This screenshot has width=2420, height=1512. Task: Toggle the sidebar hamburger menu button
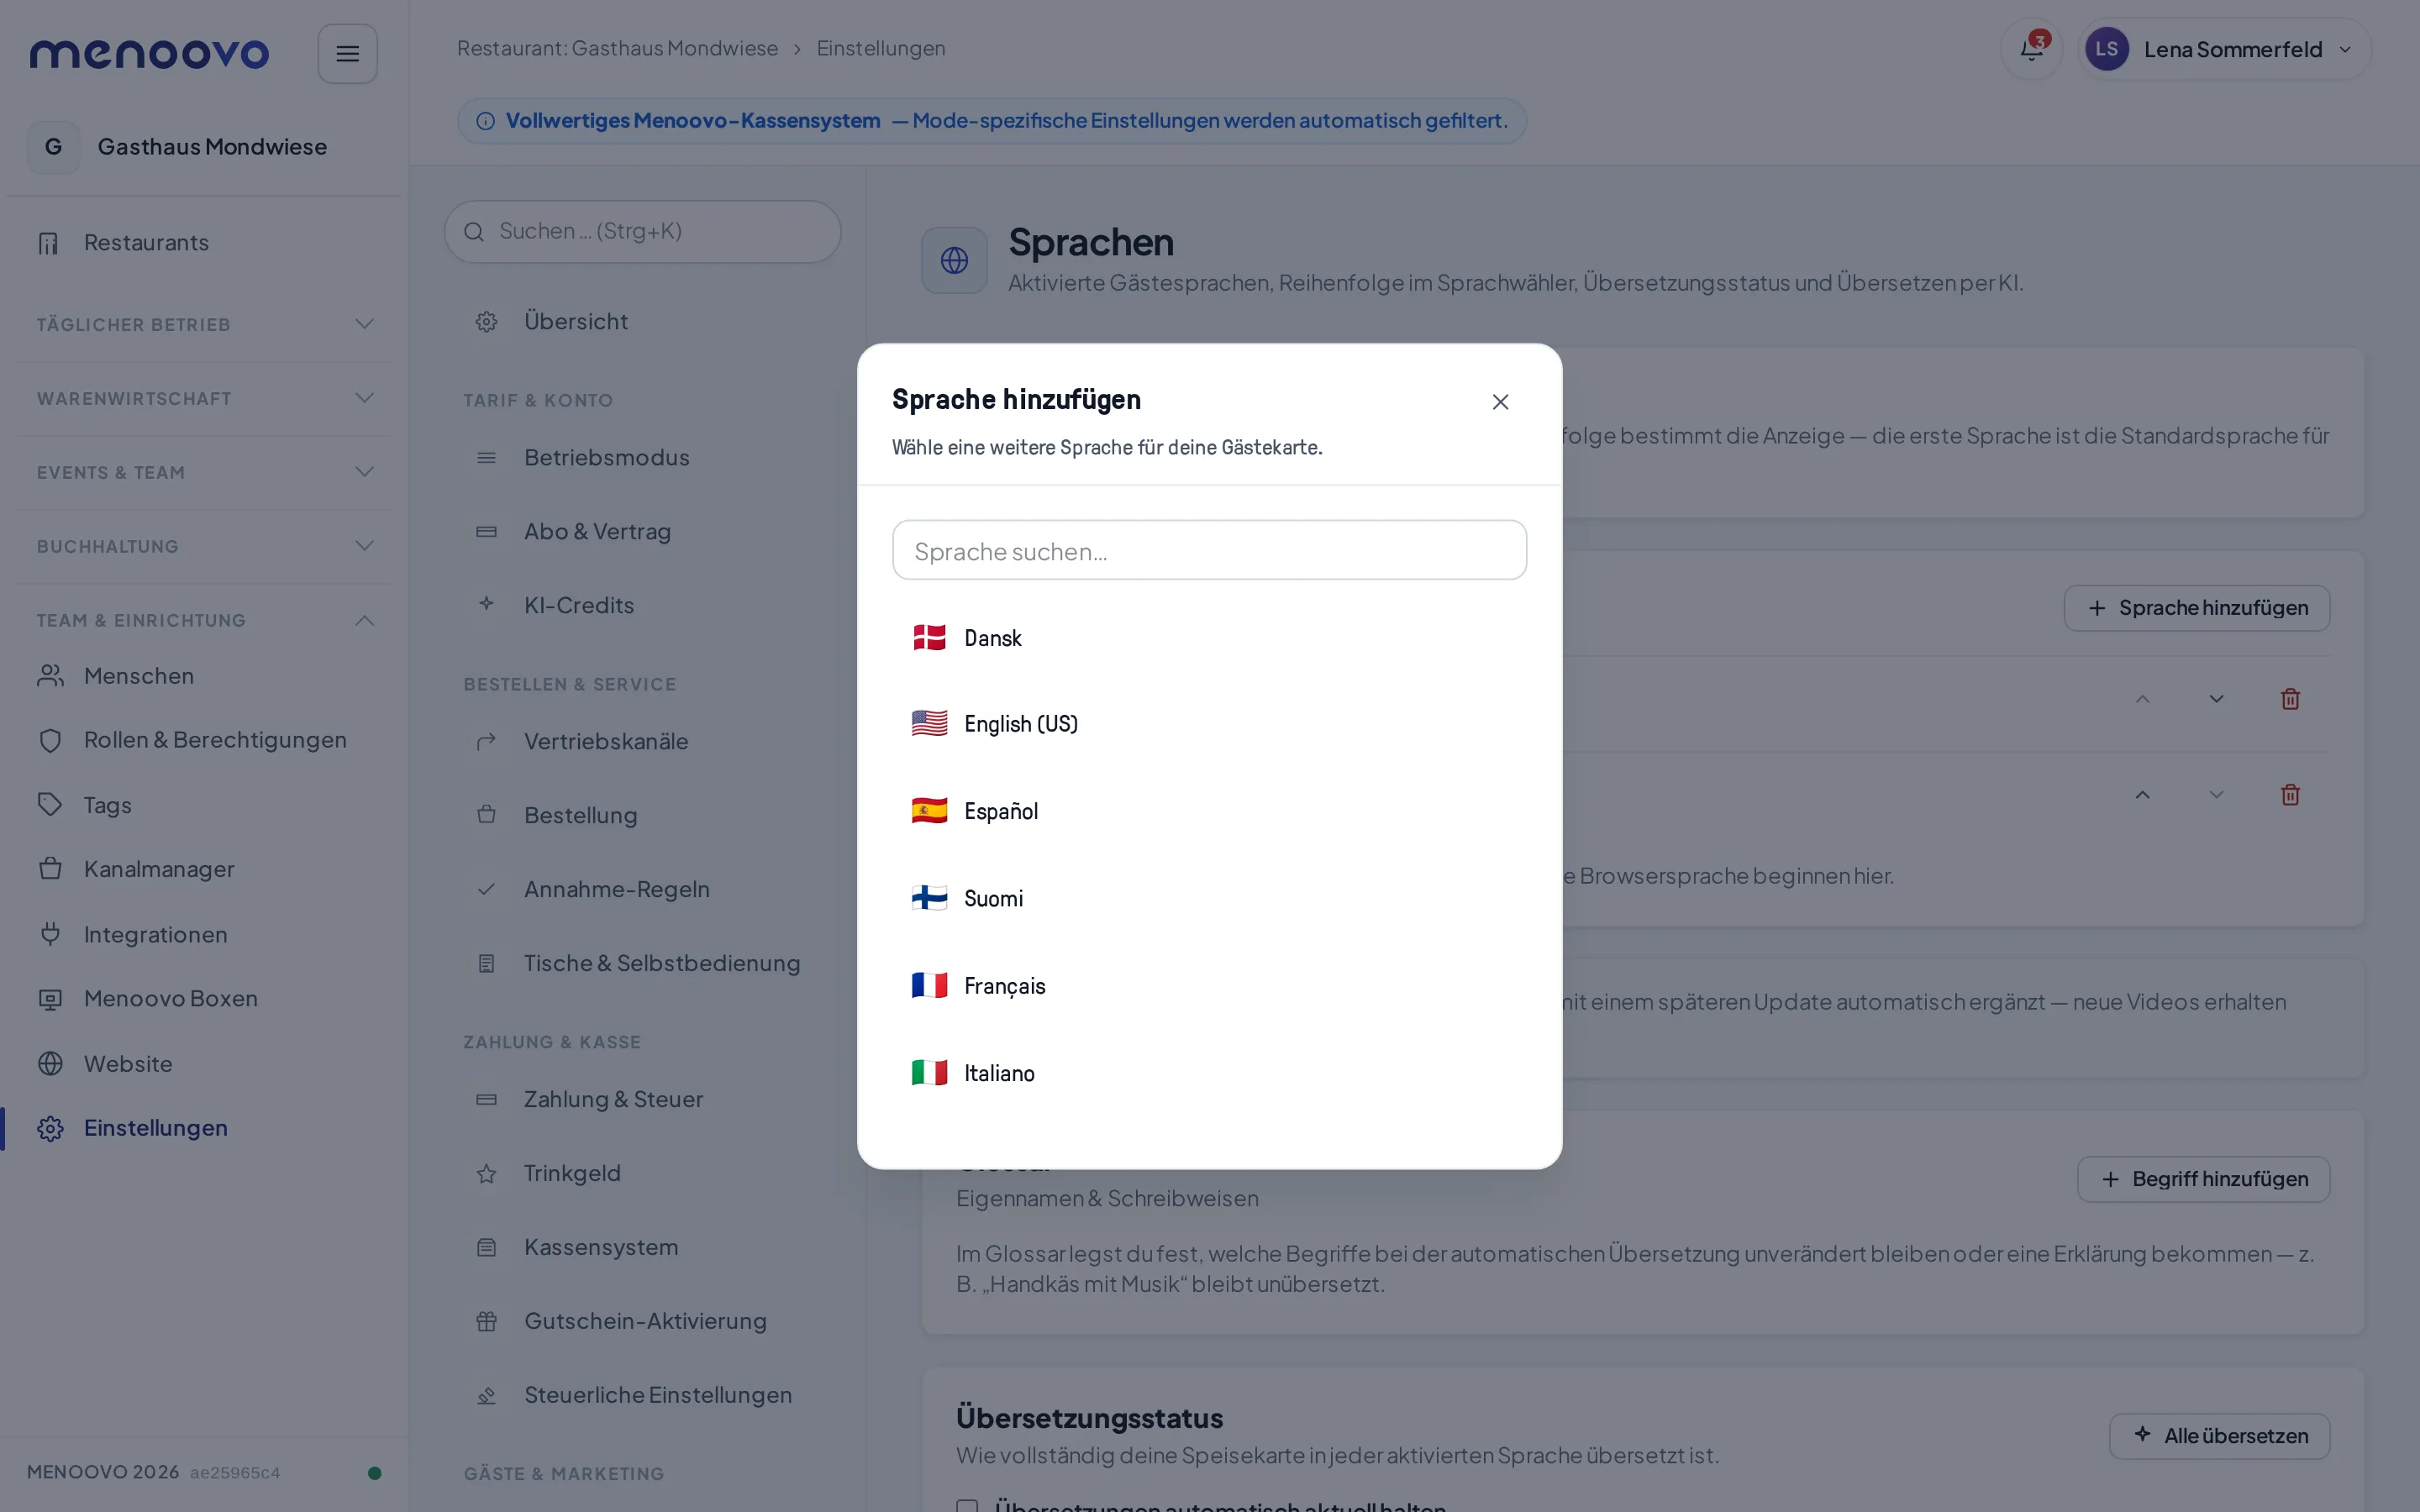(x=347, y=54)
